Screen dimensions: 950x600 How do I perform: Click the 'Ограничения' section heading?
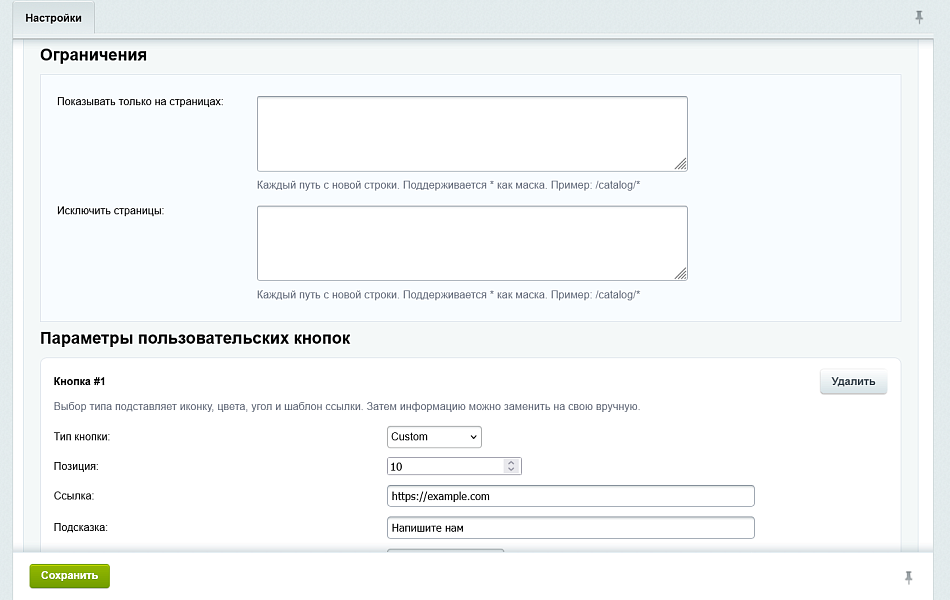point(93,55)
